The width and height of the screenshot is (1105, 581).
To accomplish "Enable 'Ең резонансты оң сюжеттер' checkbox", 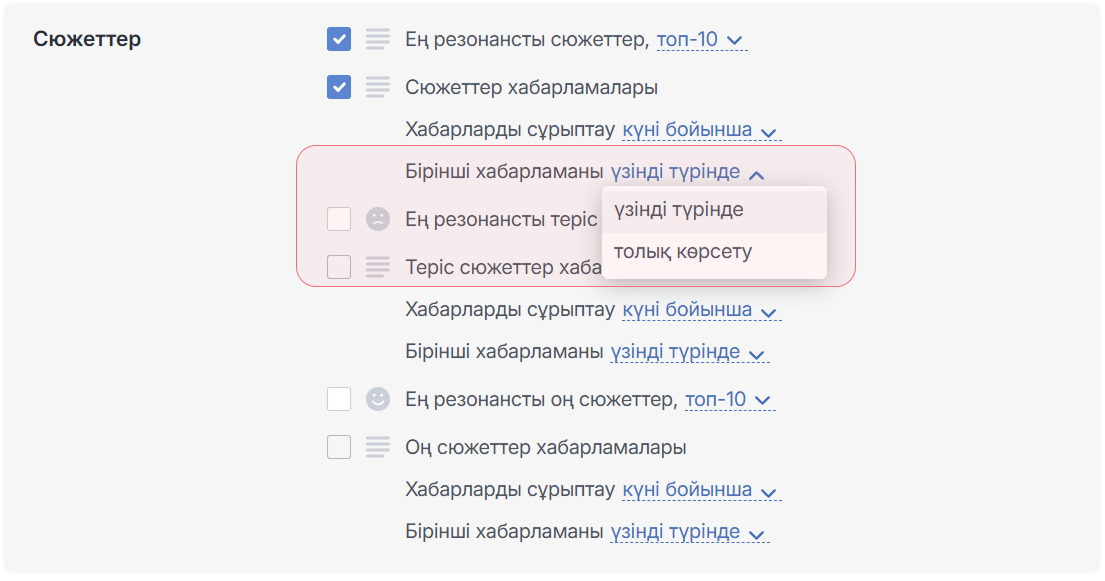I will [339, 399].
